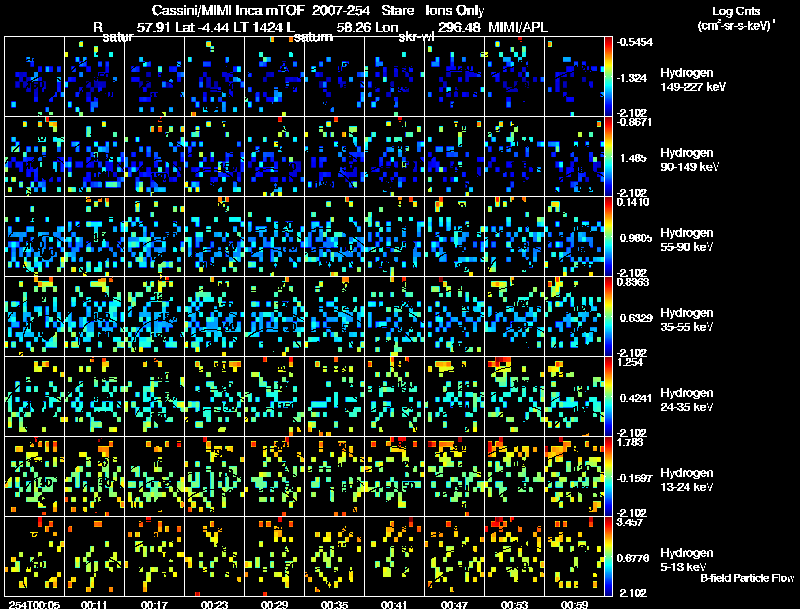Click the '00:35' time axis label
This screenshot has height=609, width=800.
tap(335, 604)
